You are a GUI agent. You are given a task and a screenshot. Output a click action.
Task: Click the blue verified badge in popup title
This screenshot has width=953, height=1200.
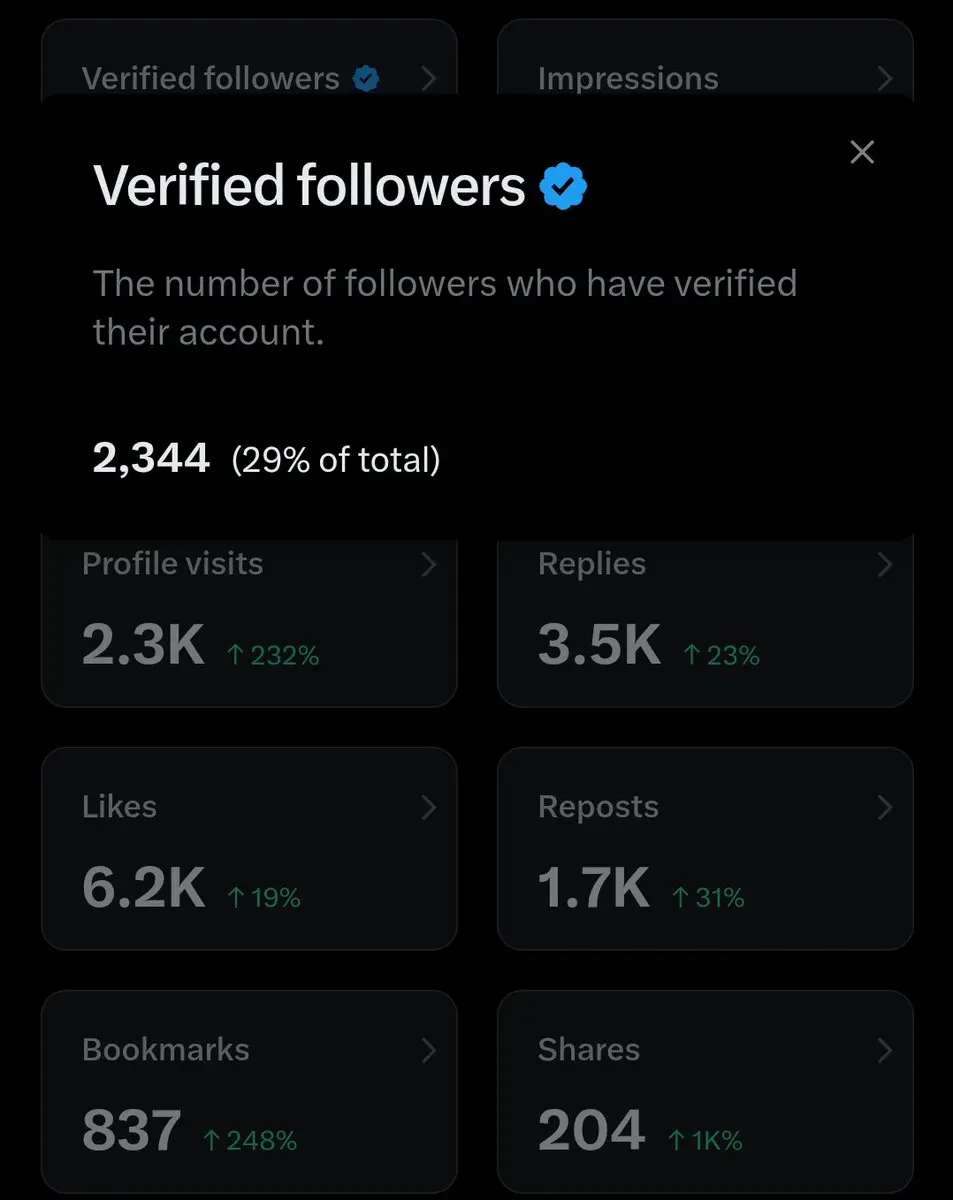click(564, 187)
